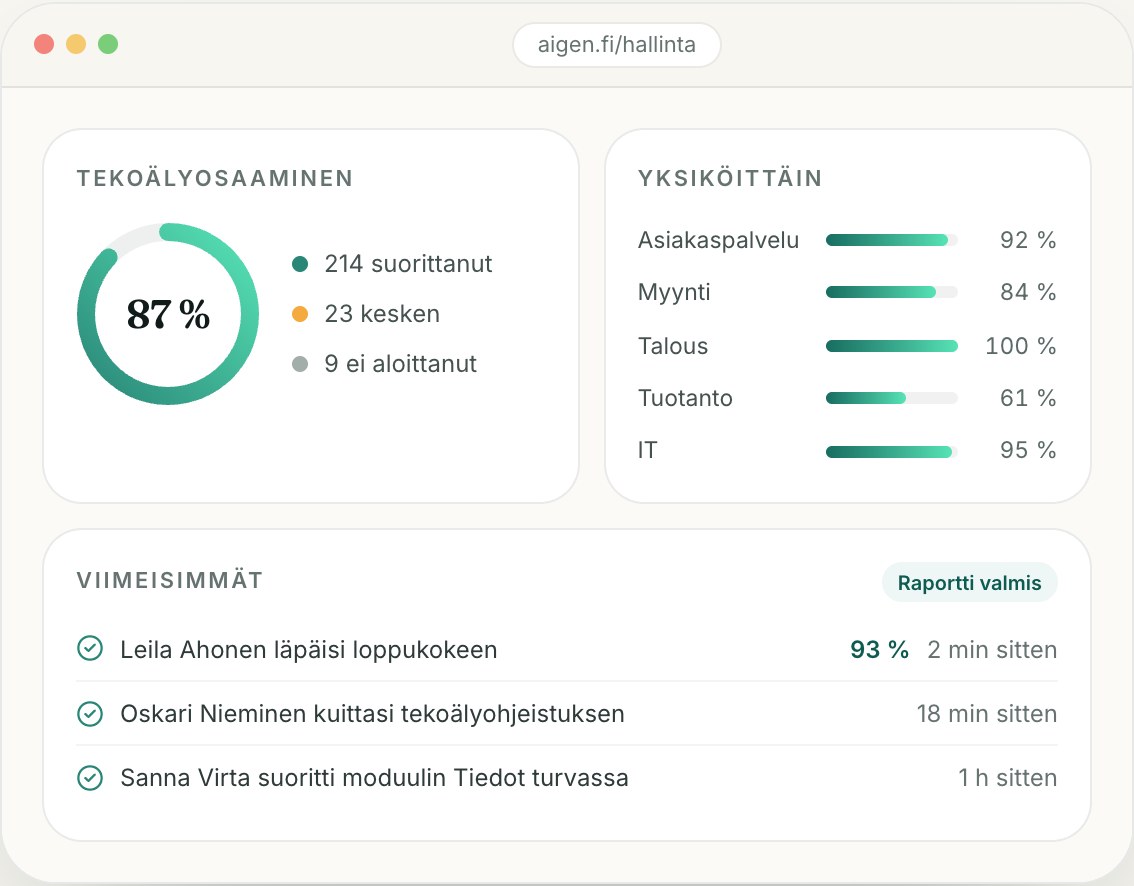The height and width of the screenshot is (886, 1134).
Task: Click the Tuotanto unit label
Action: coord(685,398)
